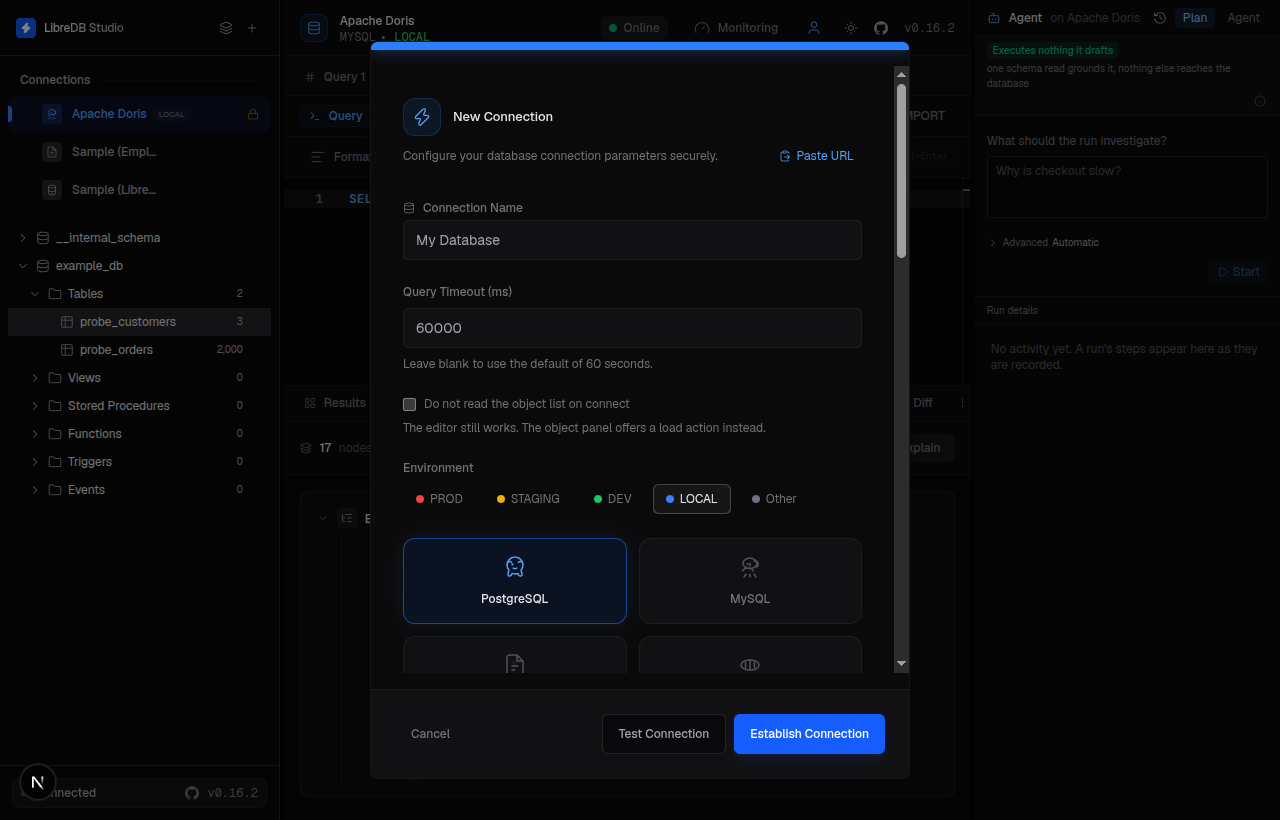Select the Other environment option

[774, 499]
